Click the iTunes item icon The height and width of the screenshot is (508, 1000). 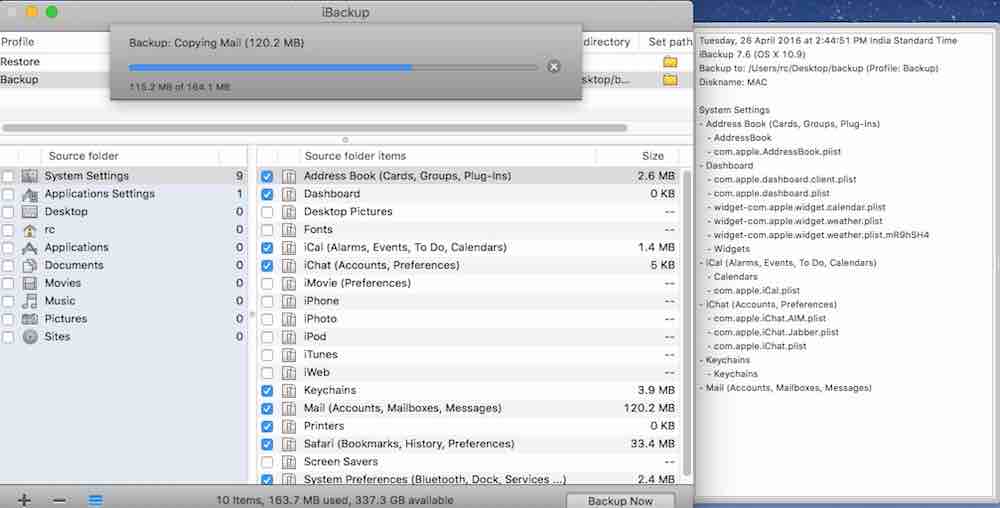289,354
